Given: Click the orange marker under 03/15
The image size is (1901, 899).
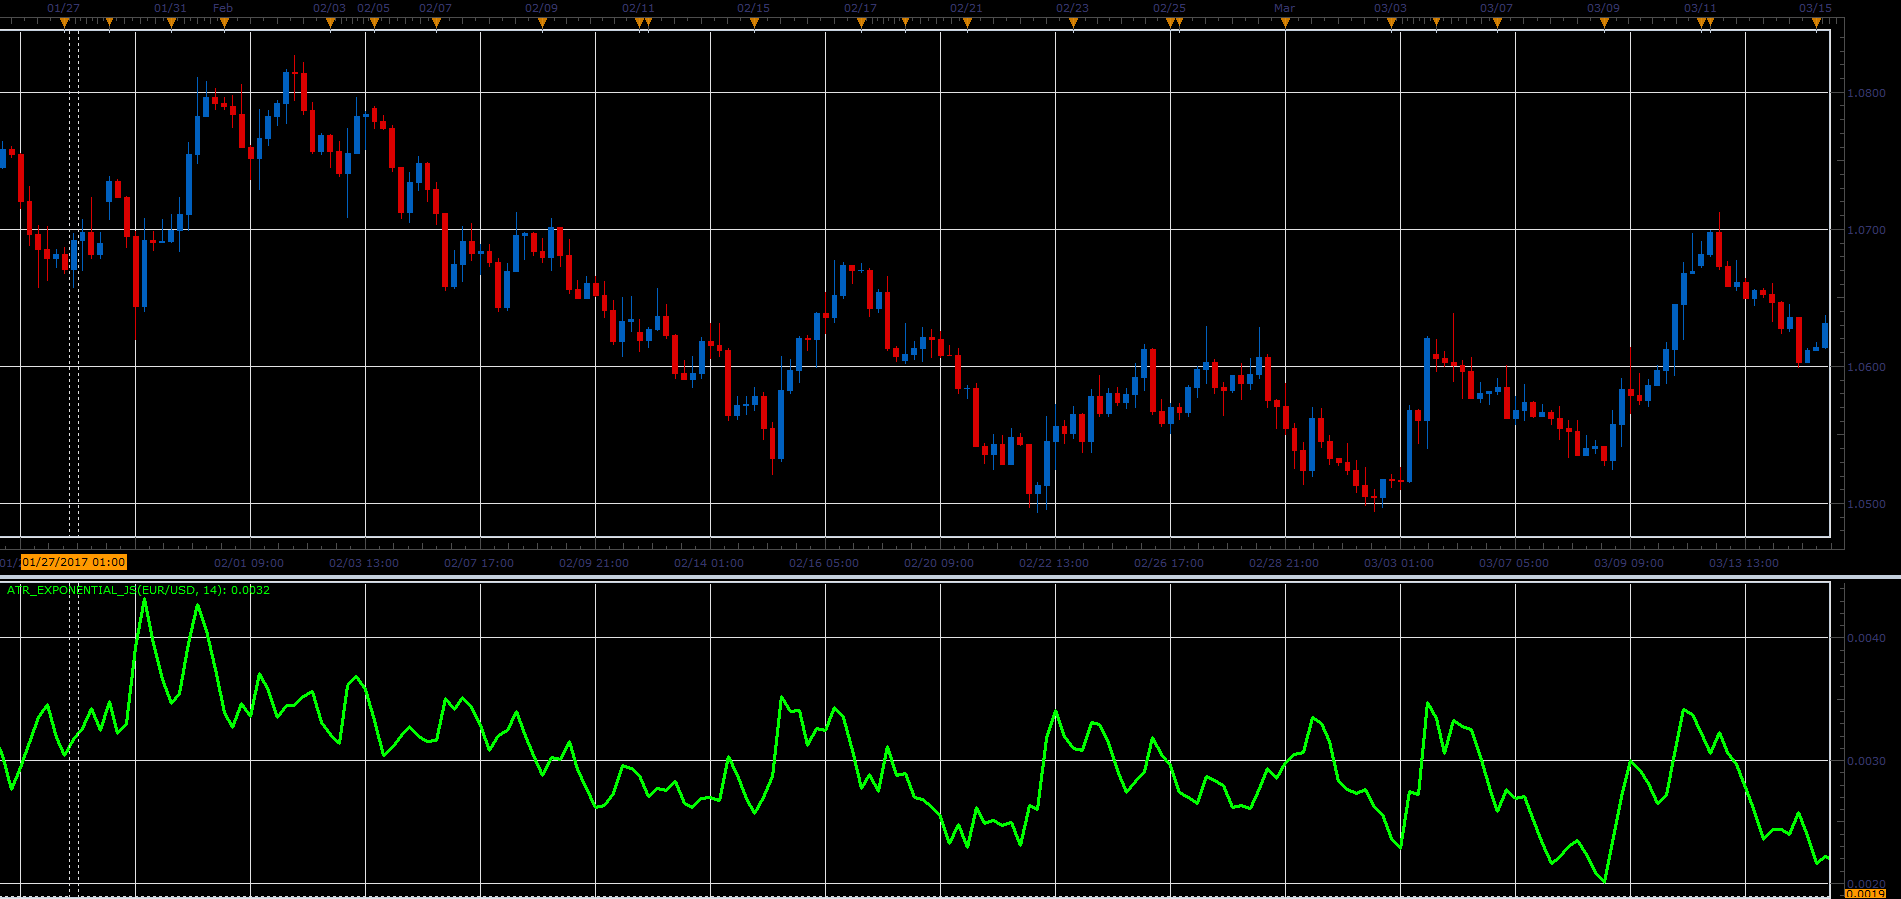Looking at the screenshot, I should click(1816, 22).
